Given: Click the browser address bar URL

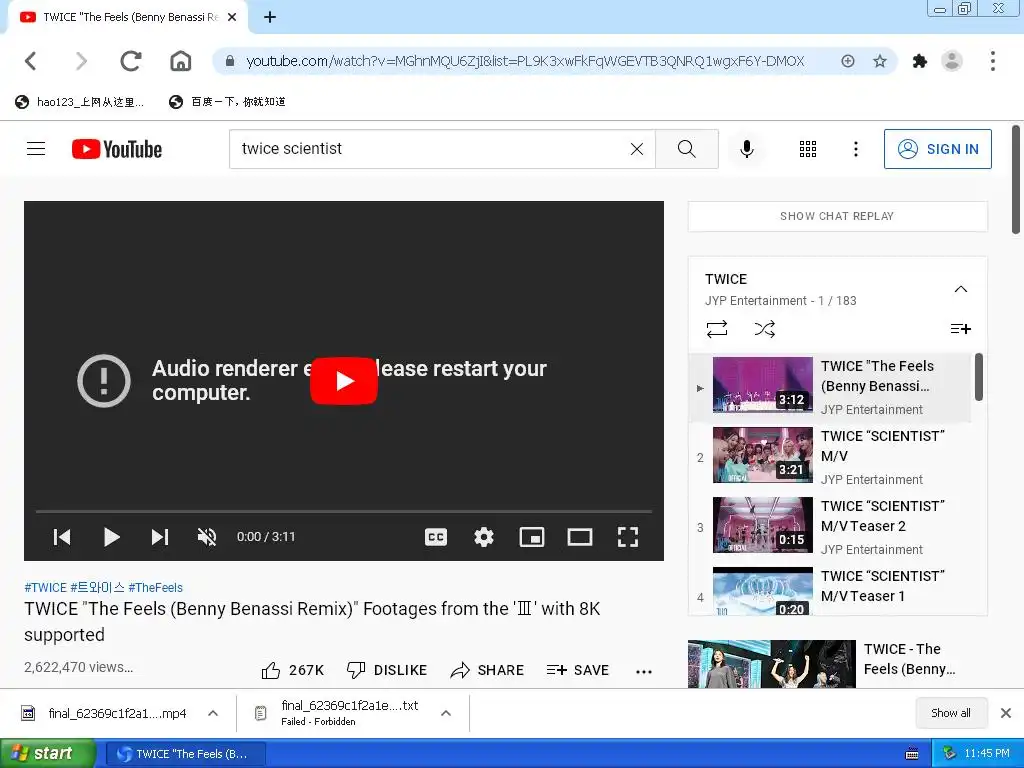Looking at the screenshot, I should tap(525, 61).
